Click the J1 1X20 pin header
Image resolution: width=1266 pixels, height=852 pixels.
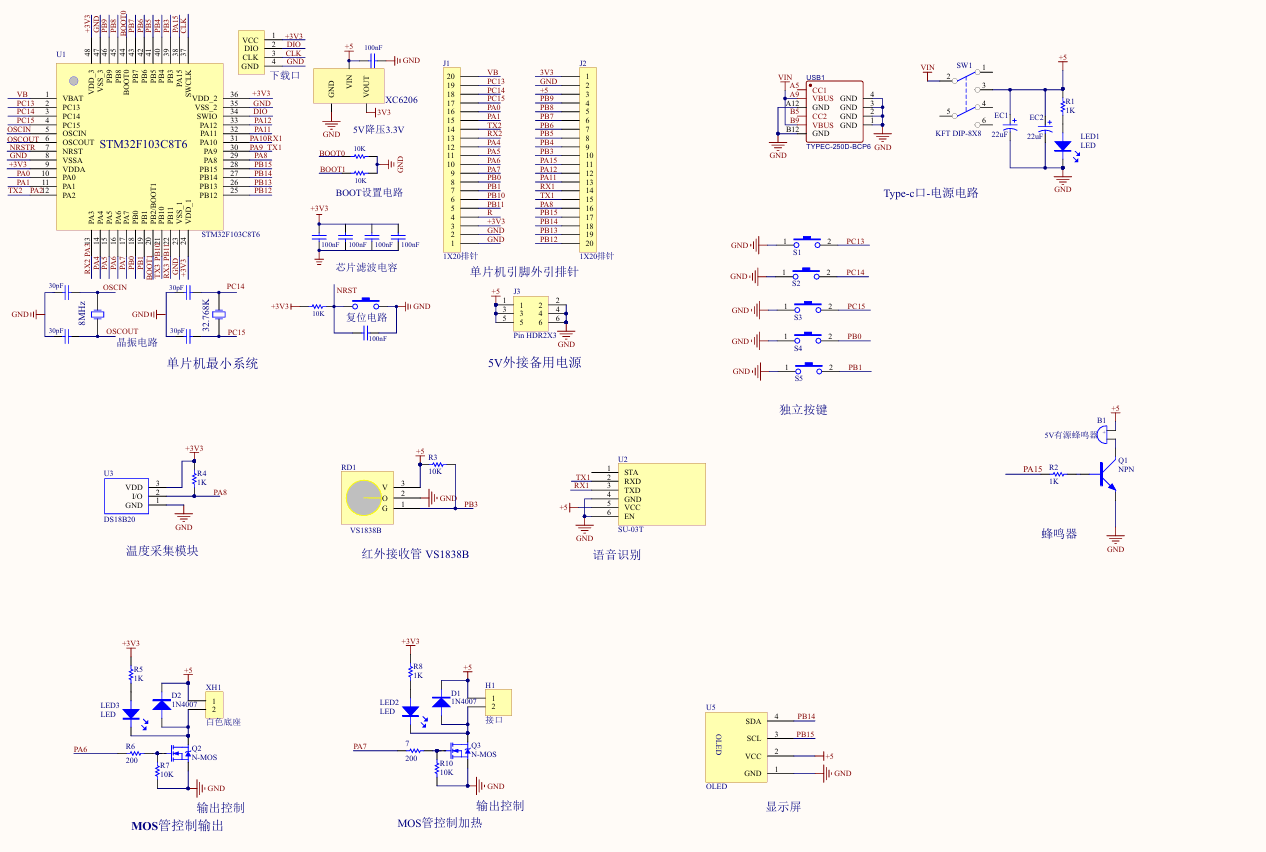(x=452, y=159)
